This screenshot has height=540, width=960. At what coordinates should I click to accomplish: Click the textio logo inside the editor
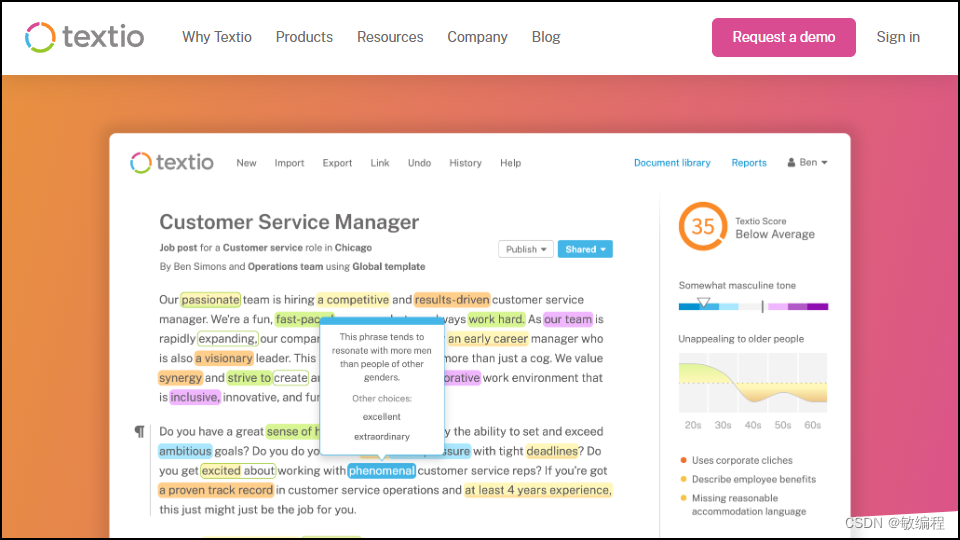point(171,162)
